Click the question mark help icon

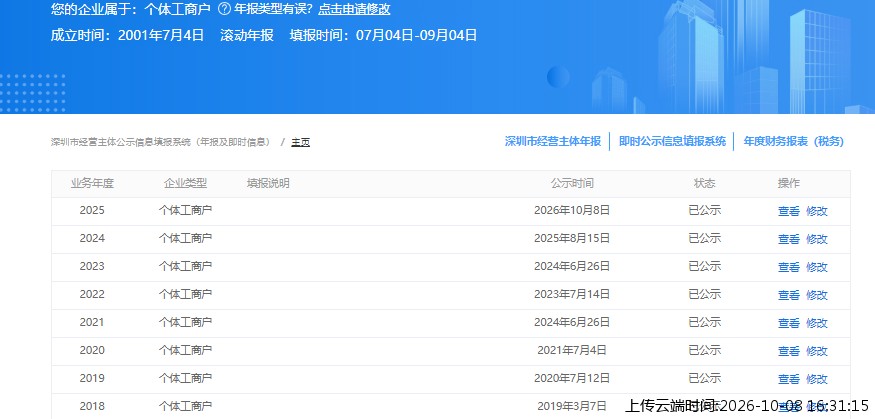[224, 9]
